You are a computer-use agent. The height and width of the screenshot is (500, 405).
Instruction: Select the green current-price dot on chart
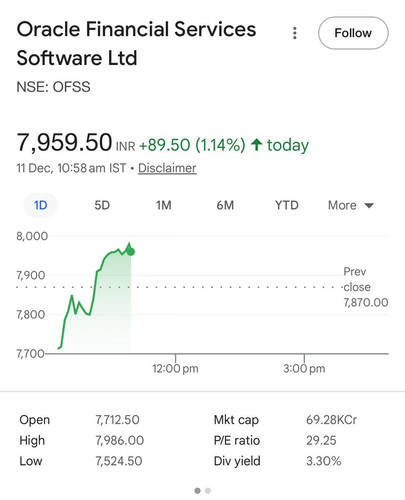coord(131,252)
